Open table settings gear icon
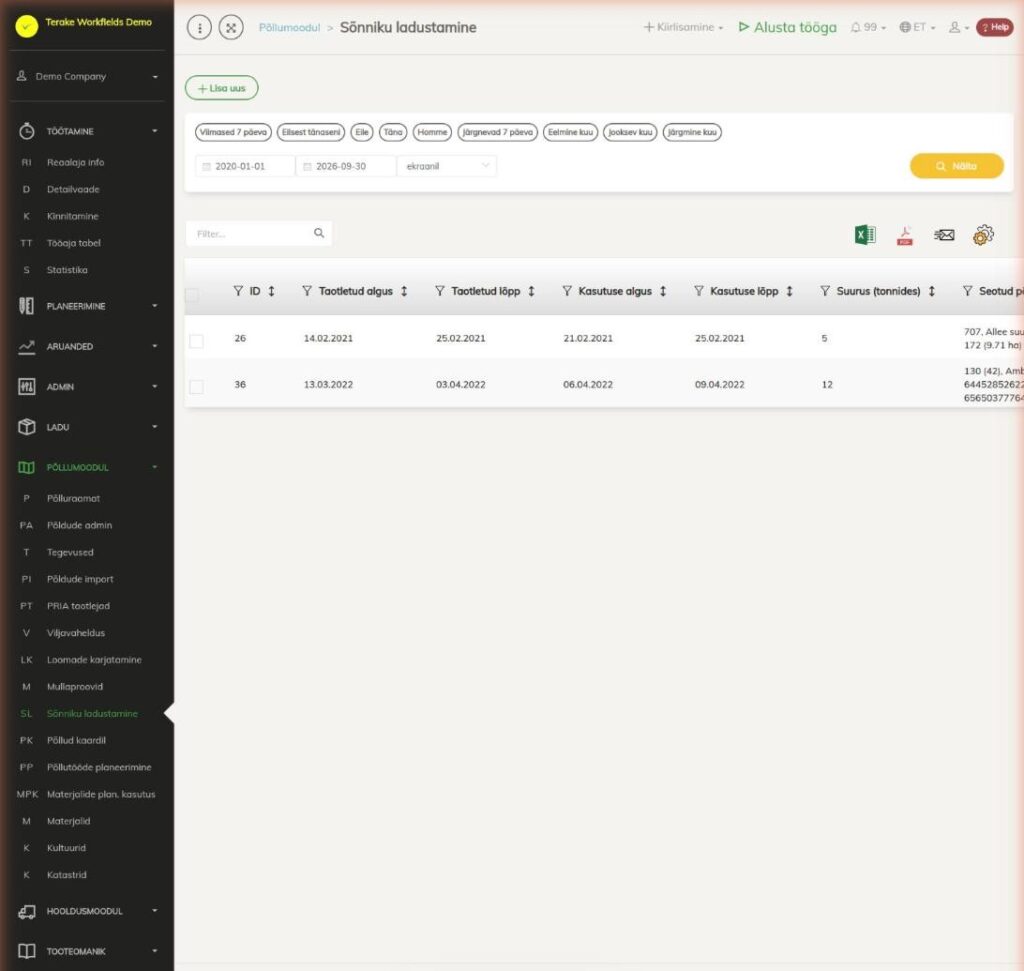 (983, 234)
